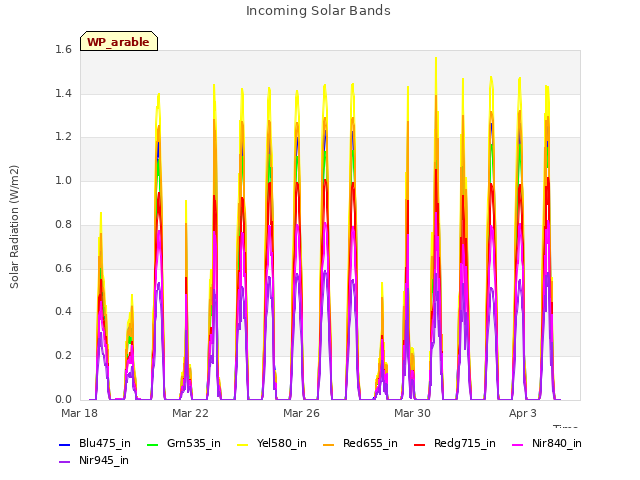The image size is (640, 480).
Task: Click the 1.4 y-axis tick label
Action: [x=63, y=93]
